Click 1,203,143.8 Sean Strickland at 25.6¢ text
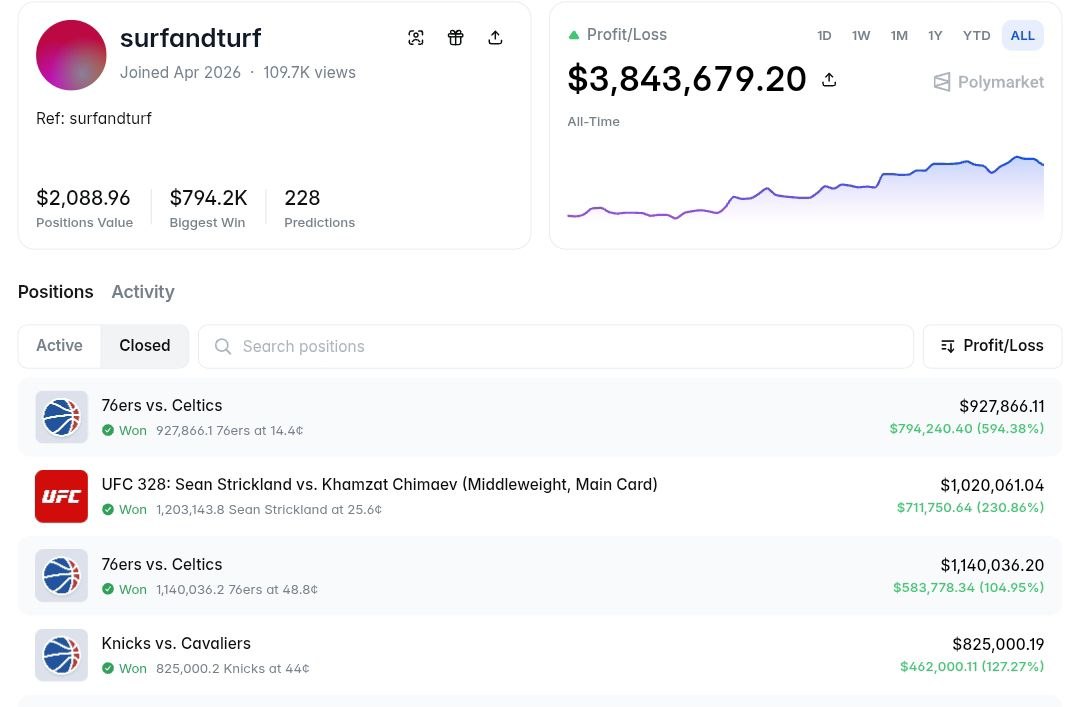Viewport: 1080px width, 707px height. [x=269, y=510]
